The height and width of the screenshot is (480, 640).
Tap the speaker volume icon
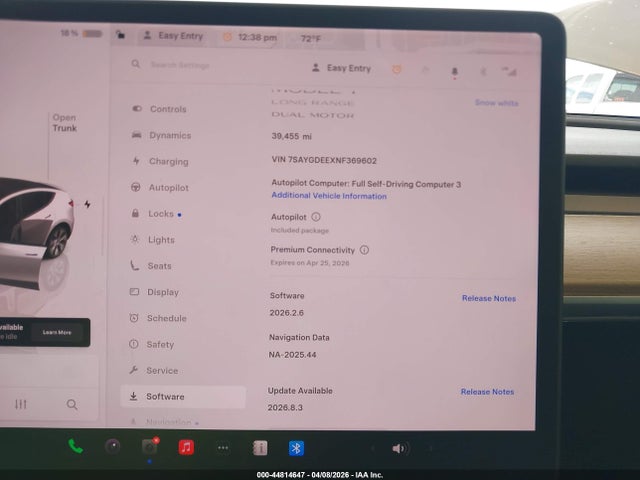click(x=400, y=449)
